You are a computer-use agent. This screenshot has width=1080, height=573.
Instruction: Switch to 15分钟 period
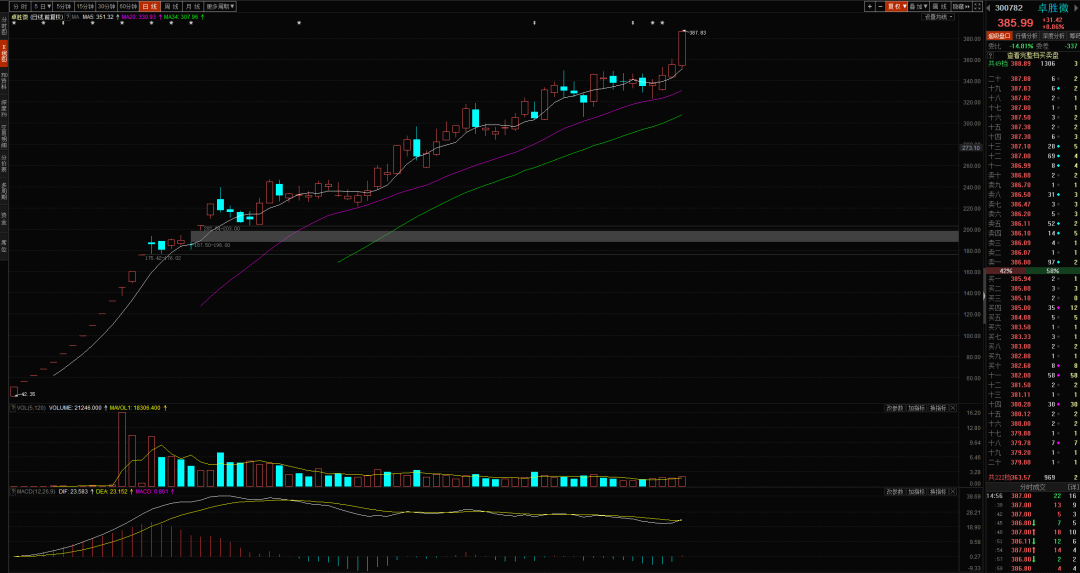coord(85,6)
